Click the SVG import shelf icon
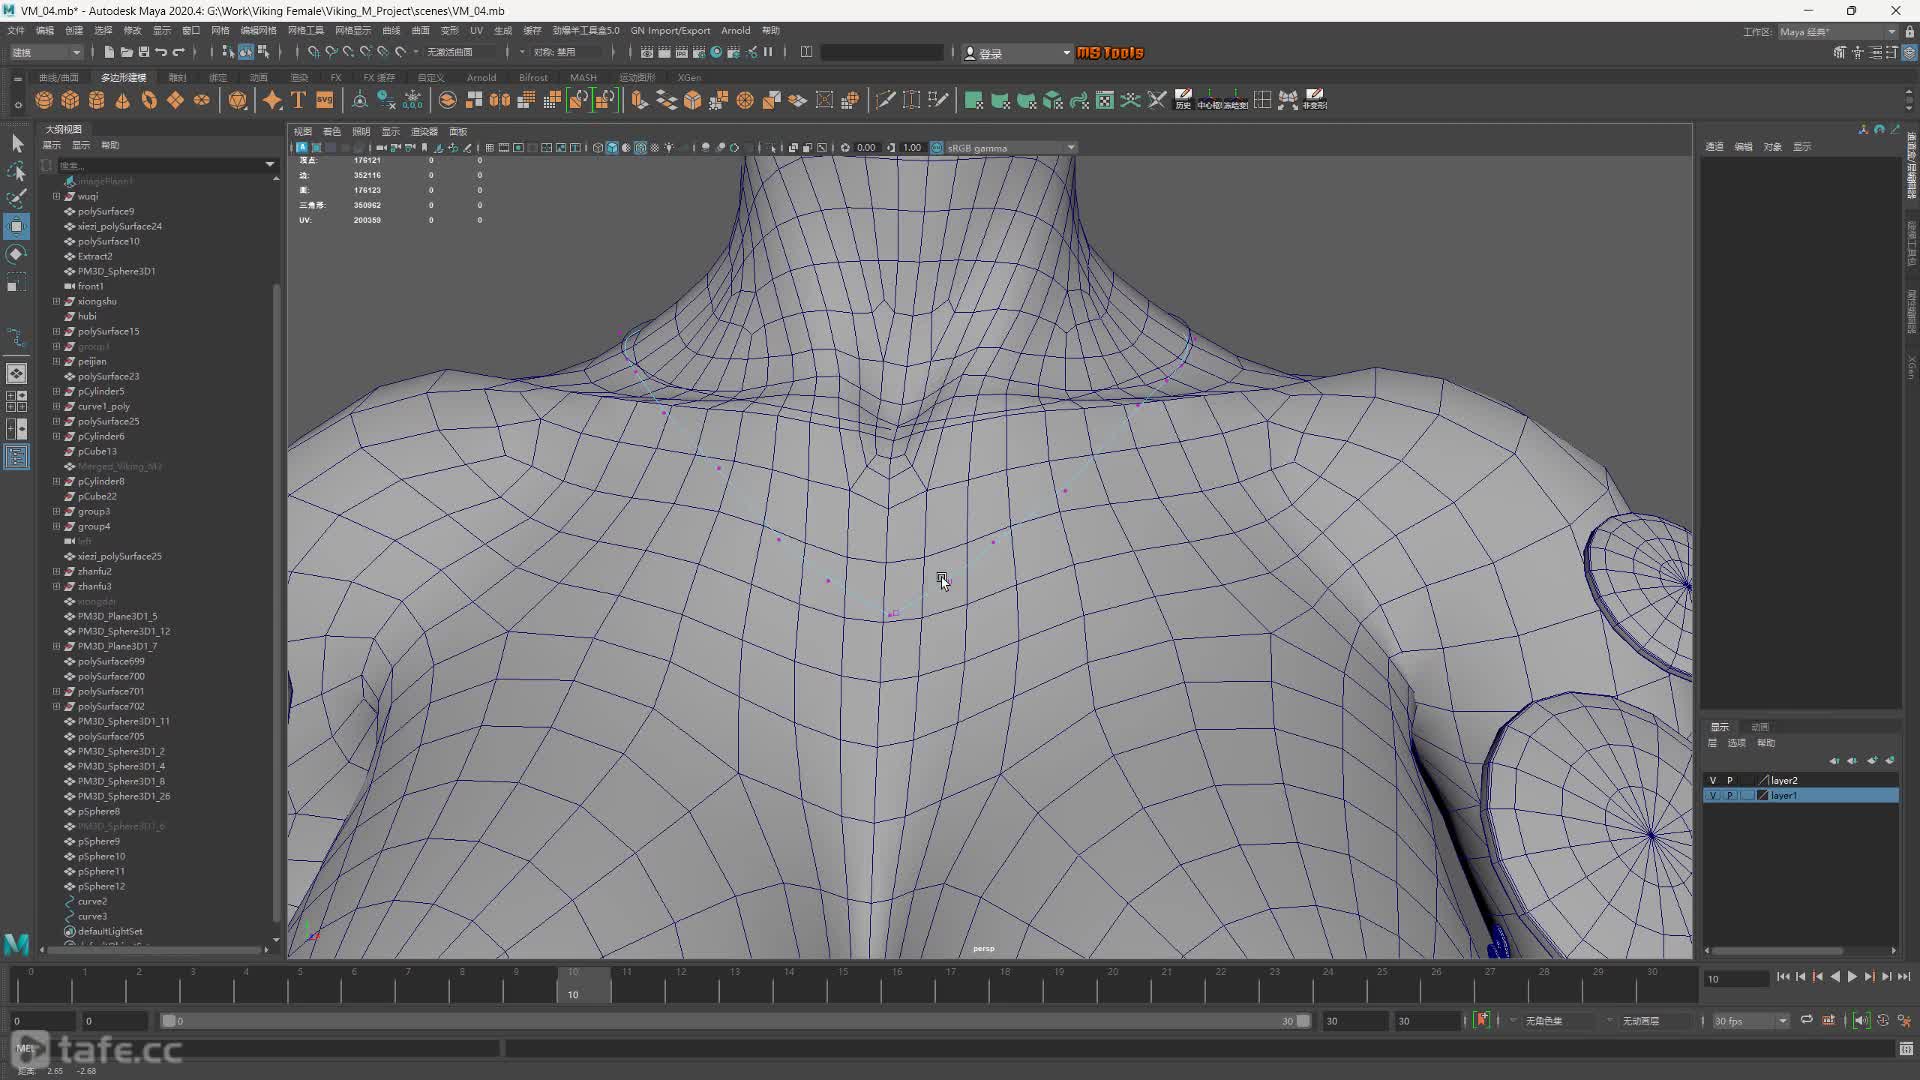 pyautogui.click(x=324, y=100)
